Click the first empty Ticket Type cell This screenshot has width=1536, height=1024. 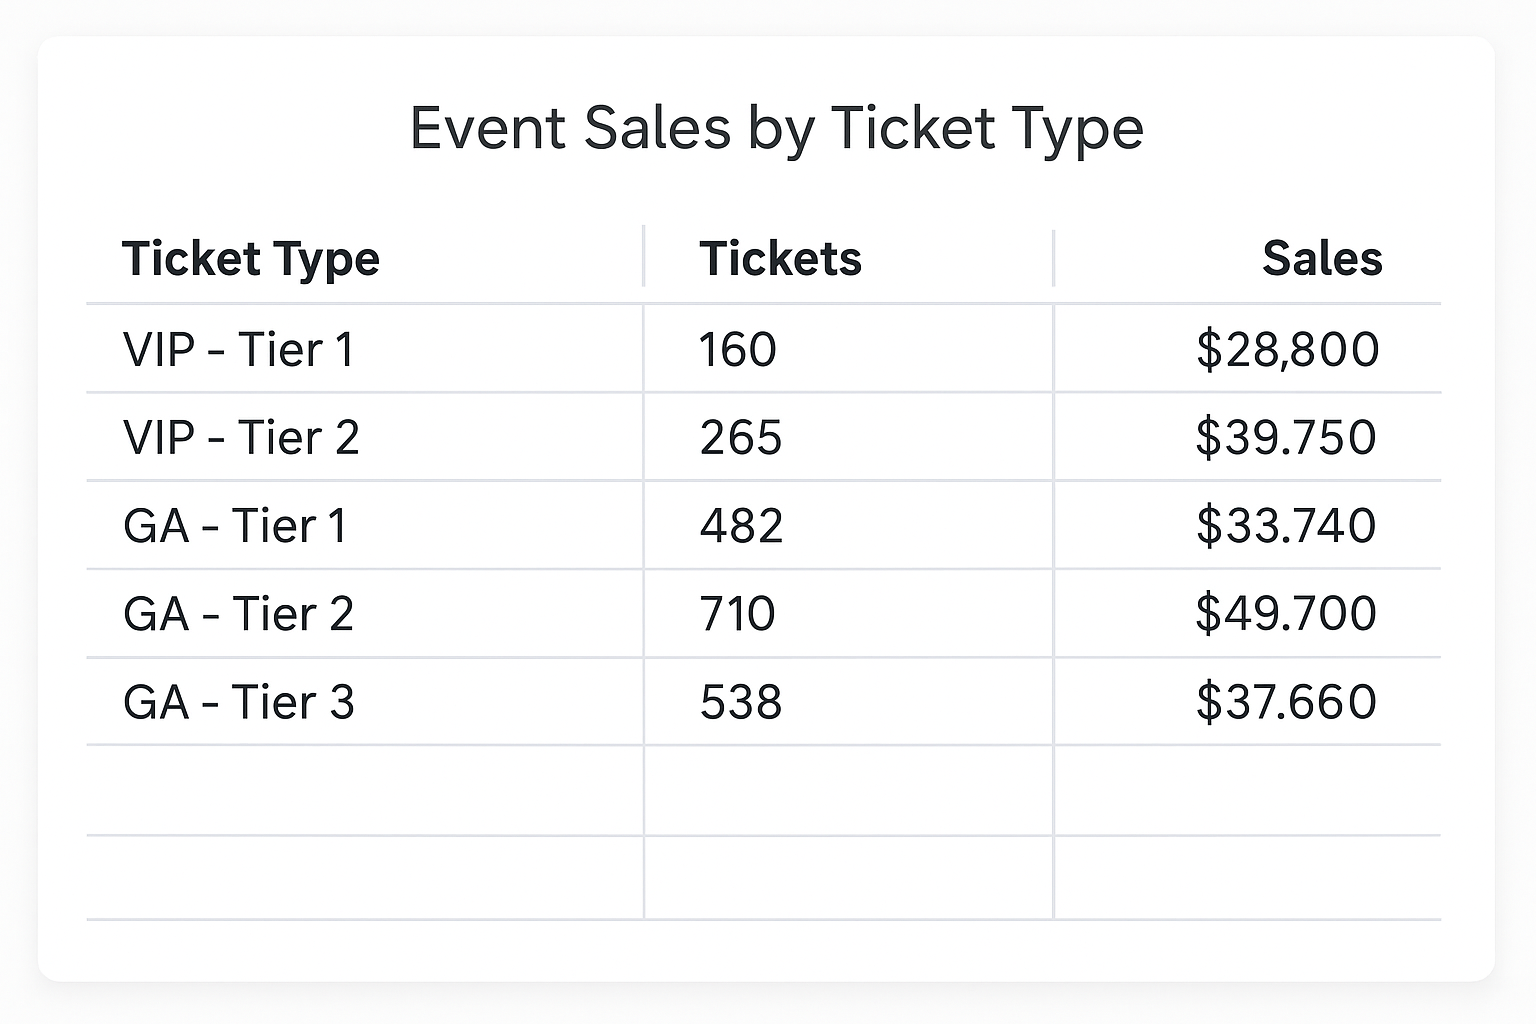(x=365, y=790)
